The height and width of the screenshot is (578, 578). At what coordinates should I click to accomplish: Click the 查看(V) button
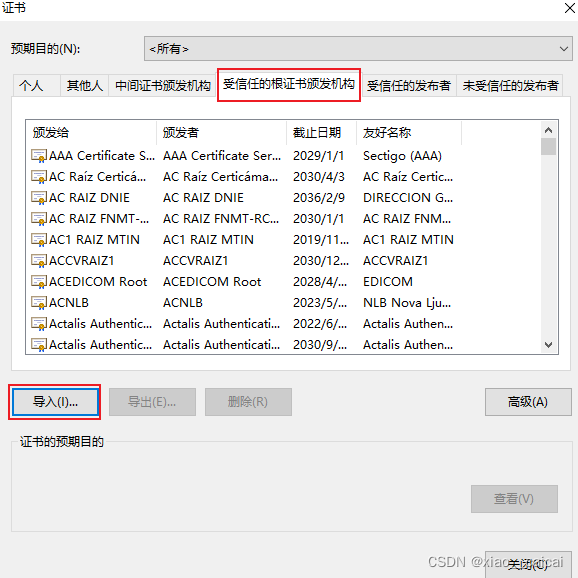(514, 499)
